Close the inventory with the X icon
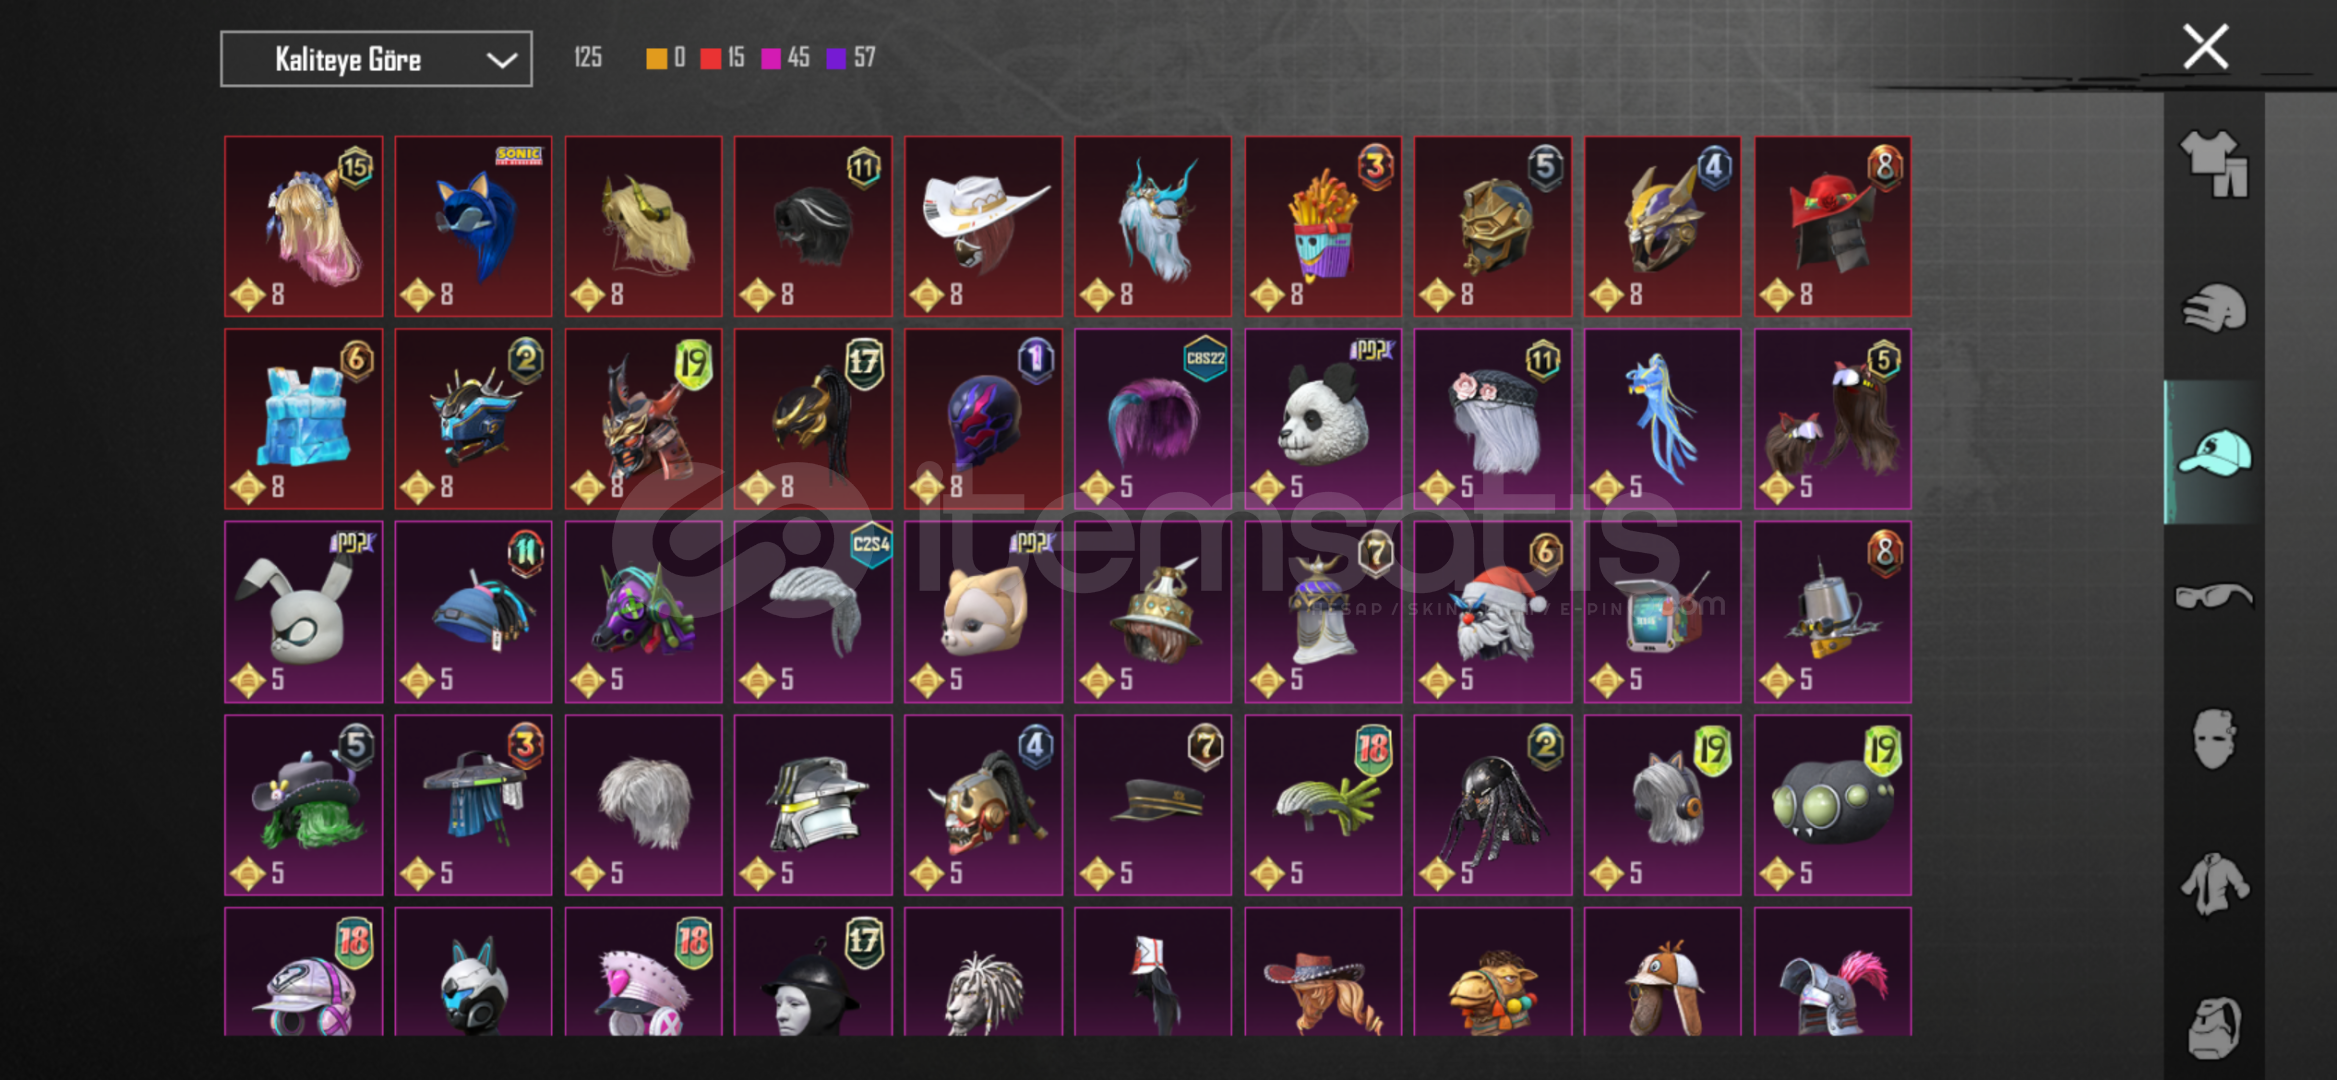This screenshot has width=2337, height=1080. tap(2205, 47)
